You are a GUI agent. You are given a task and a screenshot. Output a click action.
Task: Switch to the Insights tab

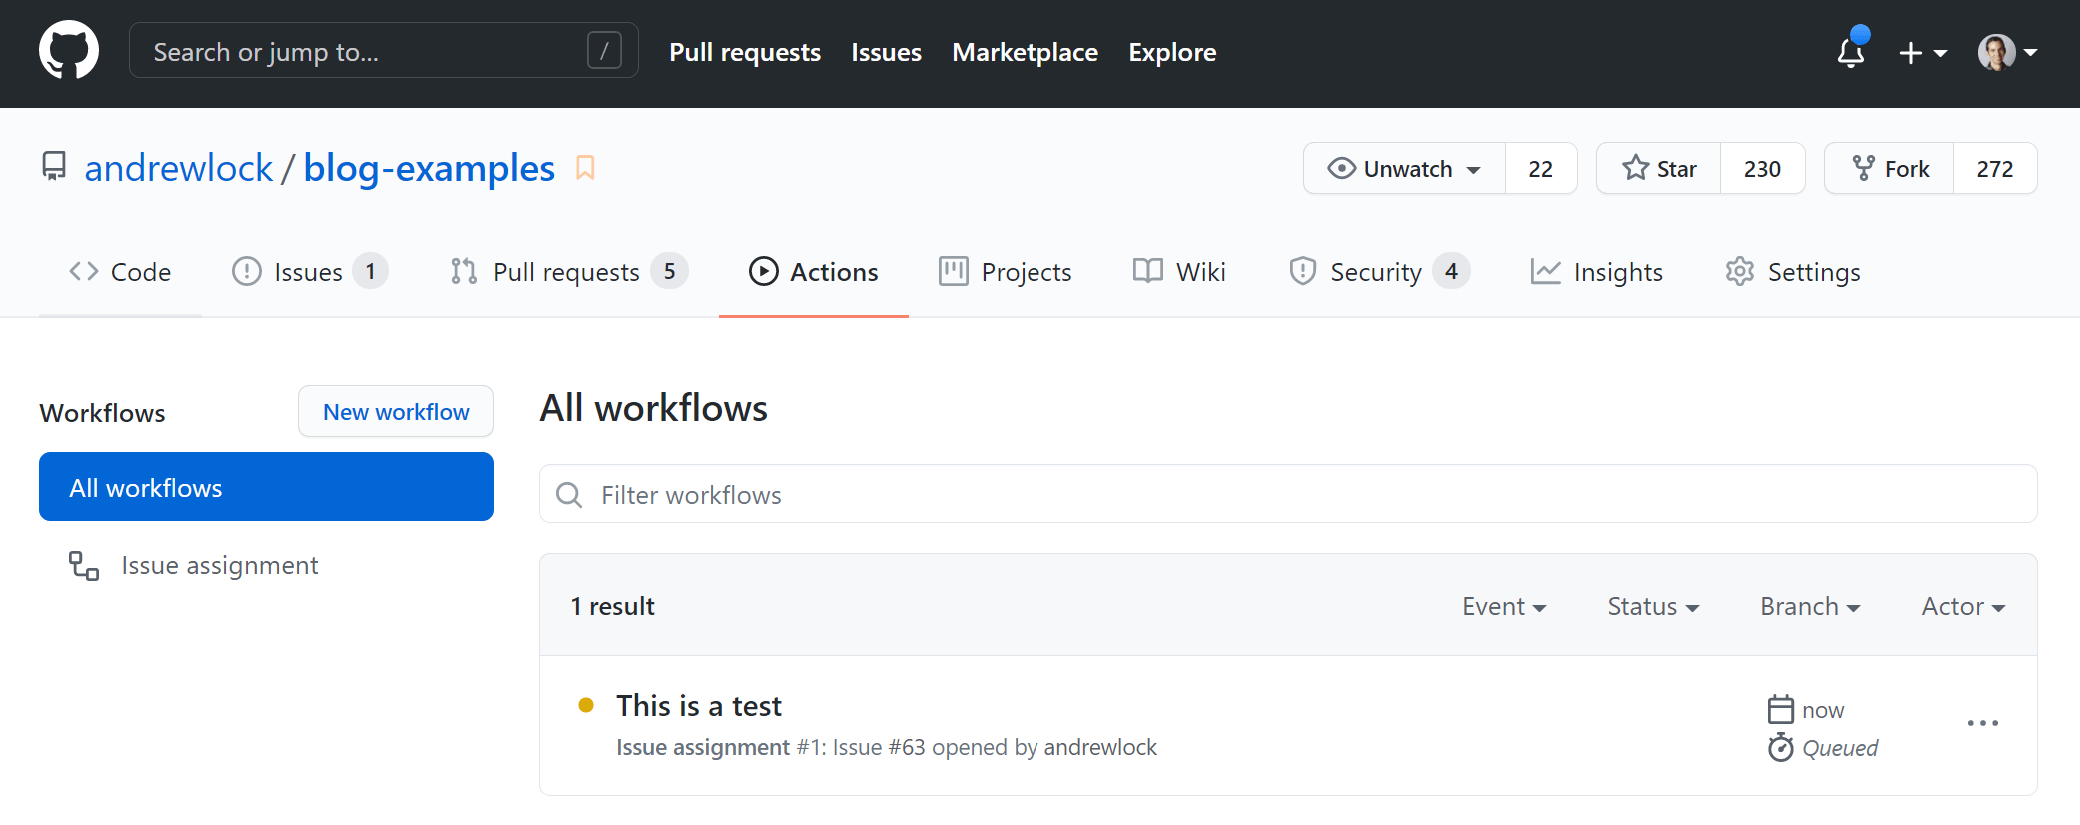click(1596, 272)
